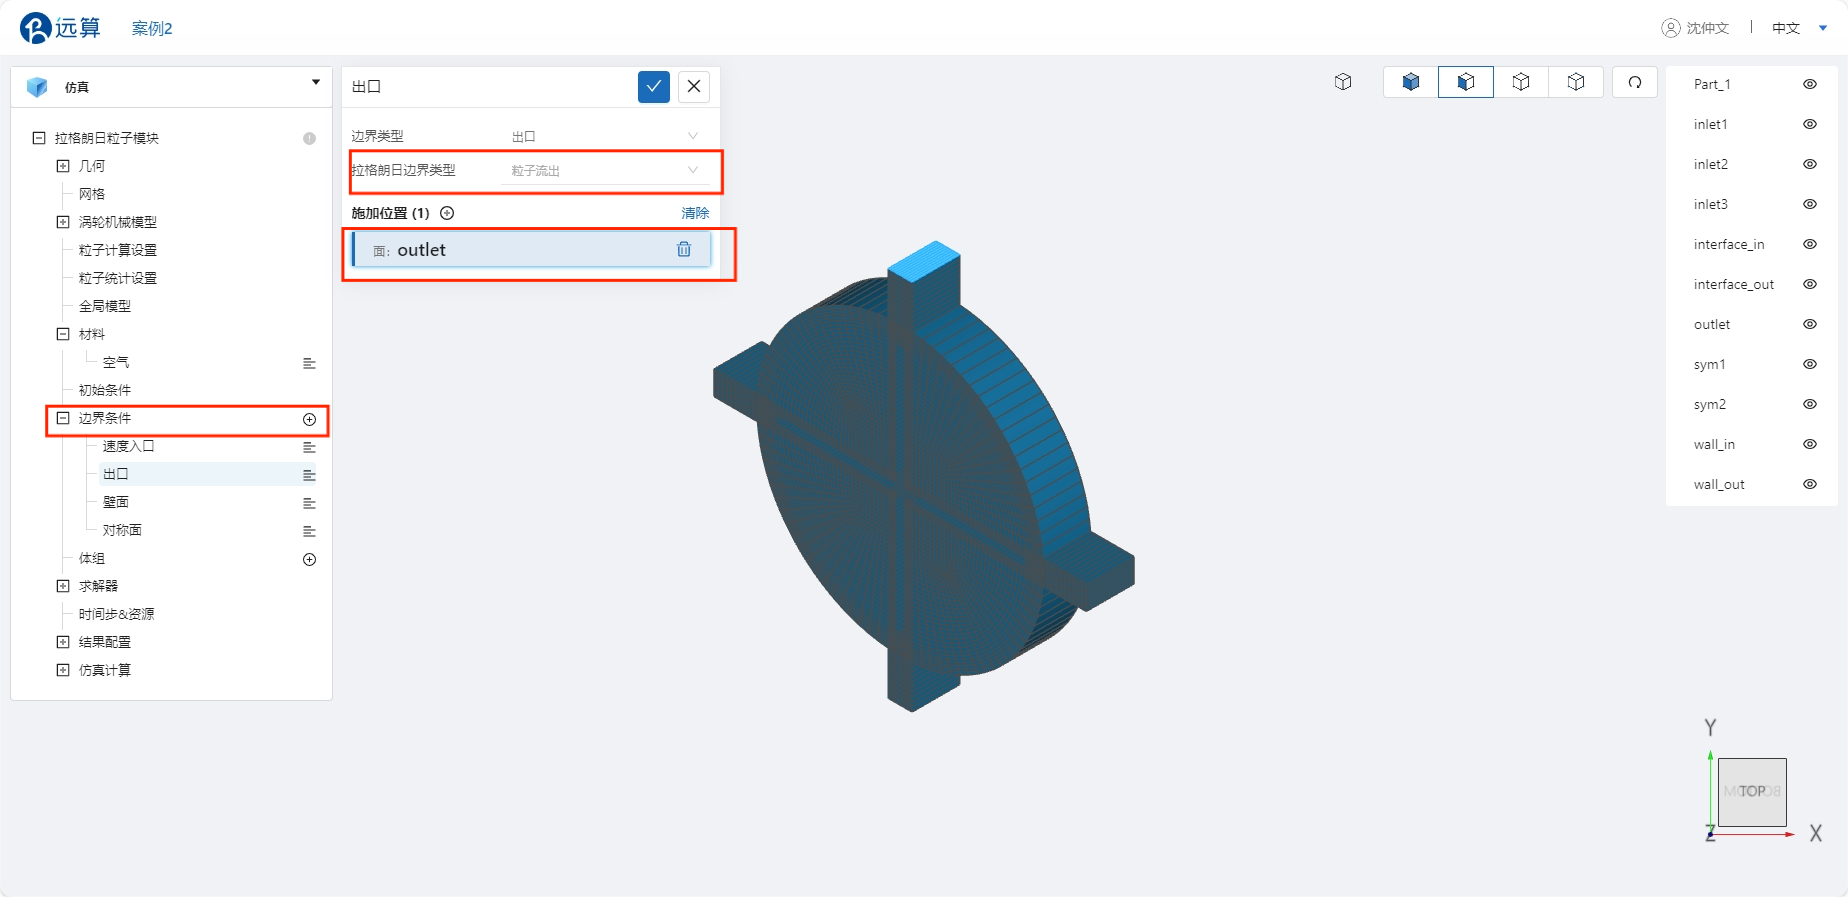Open 全局模型 in the tree
This screenshot has height=897, width=1848.
pyautogui.click(x=105, y=306)
